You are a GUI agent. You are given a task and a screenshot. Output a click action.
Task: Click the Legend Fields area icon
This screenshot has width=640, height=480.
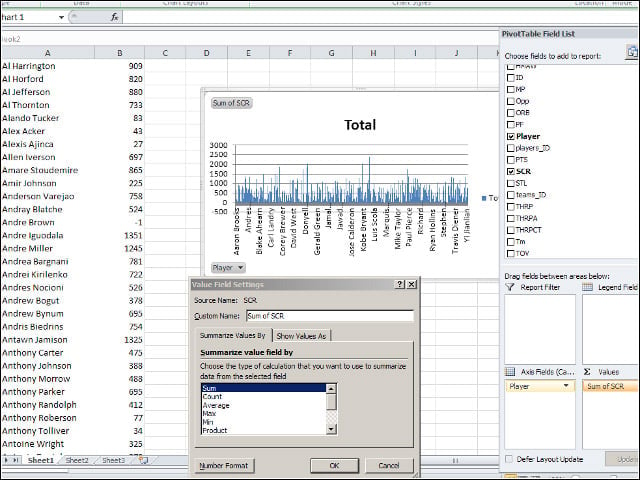point(587,287)
